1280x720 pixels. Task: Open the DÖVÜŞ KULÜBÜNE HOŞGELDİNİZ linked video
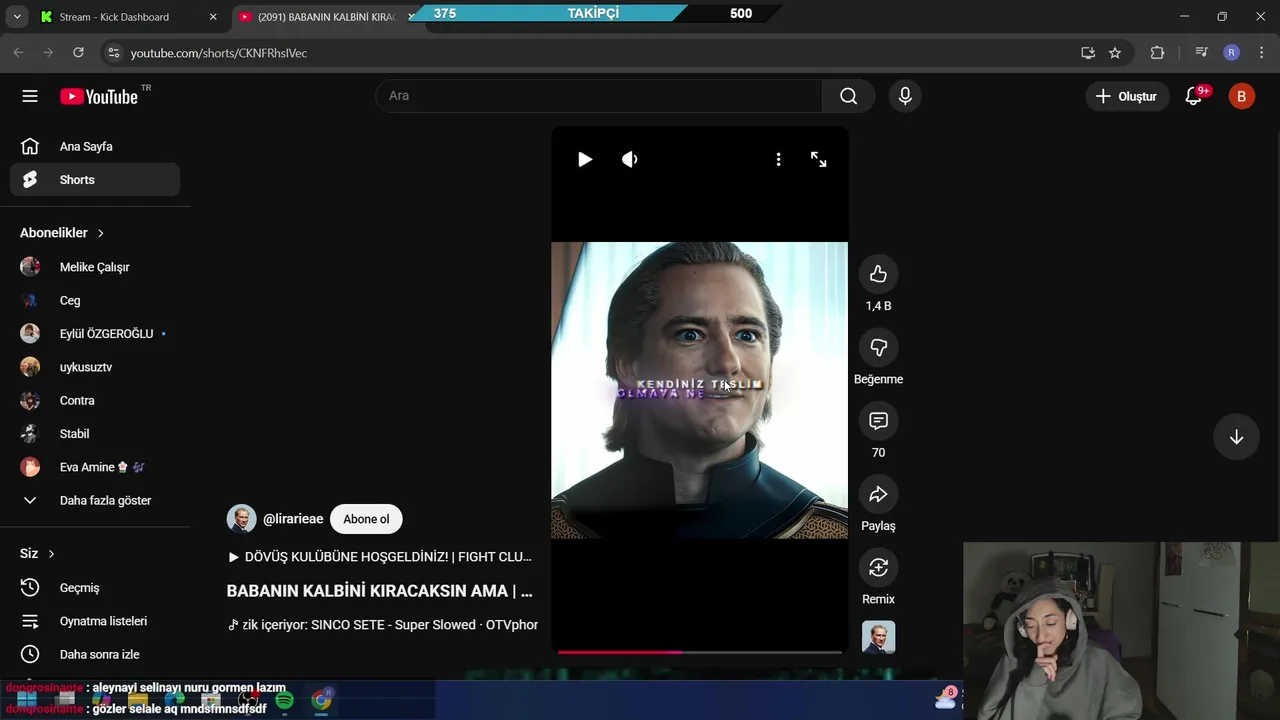380,557
